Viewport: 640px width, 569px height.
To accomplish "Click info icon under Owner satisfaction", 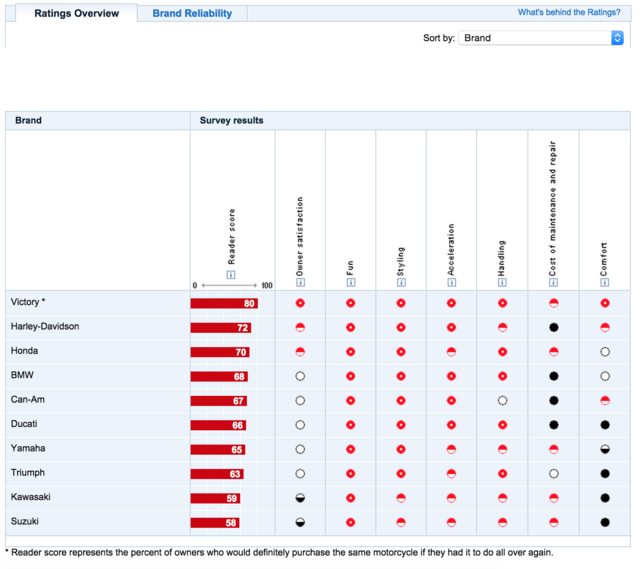I will point(299,283).
